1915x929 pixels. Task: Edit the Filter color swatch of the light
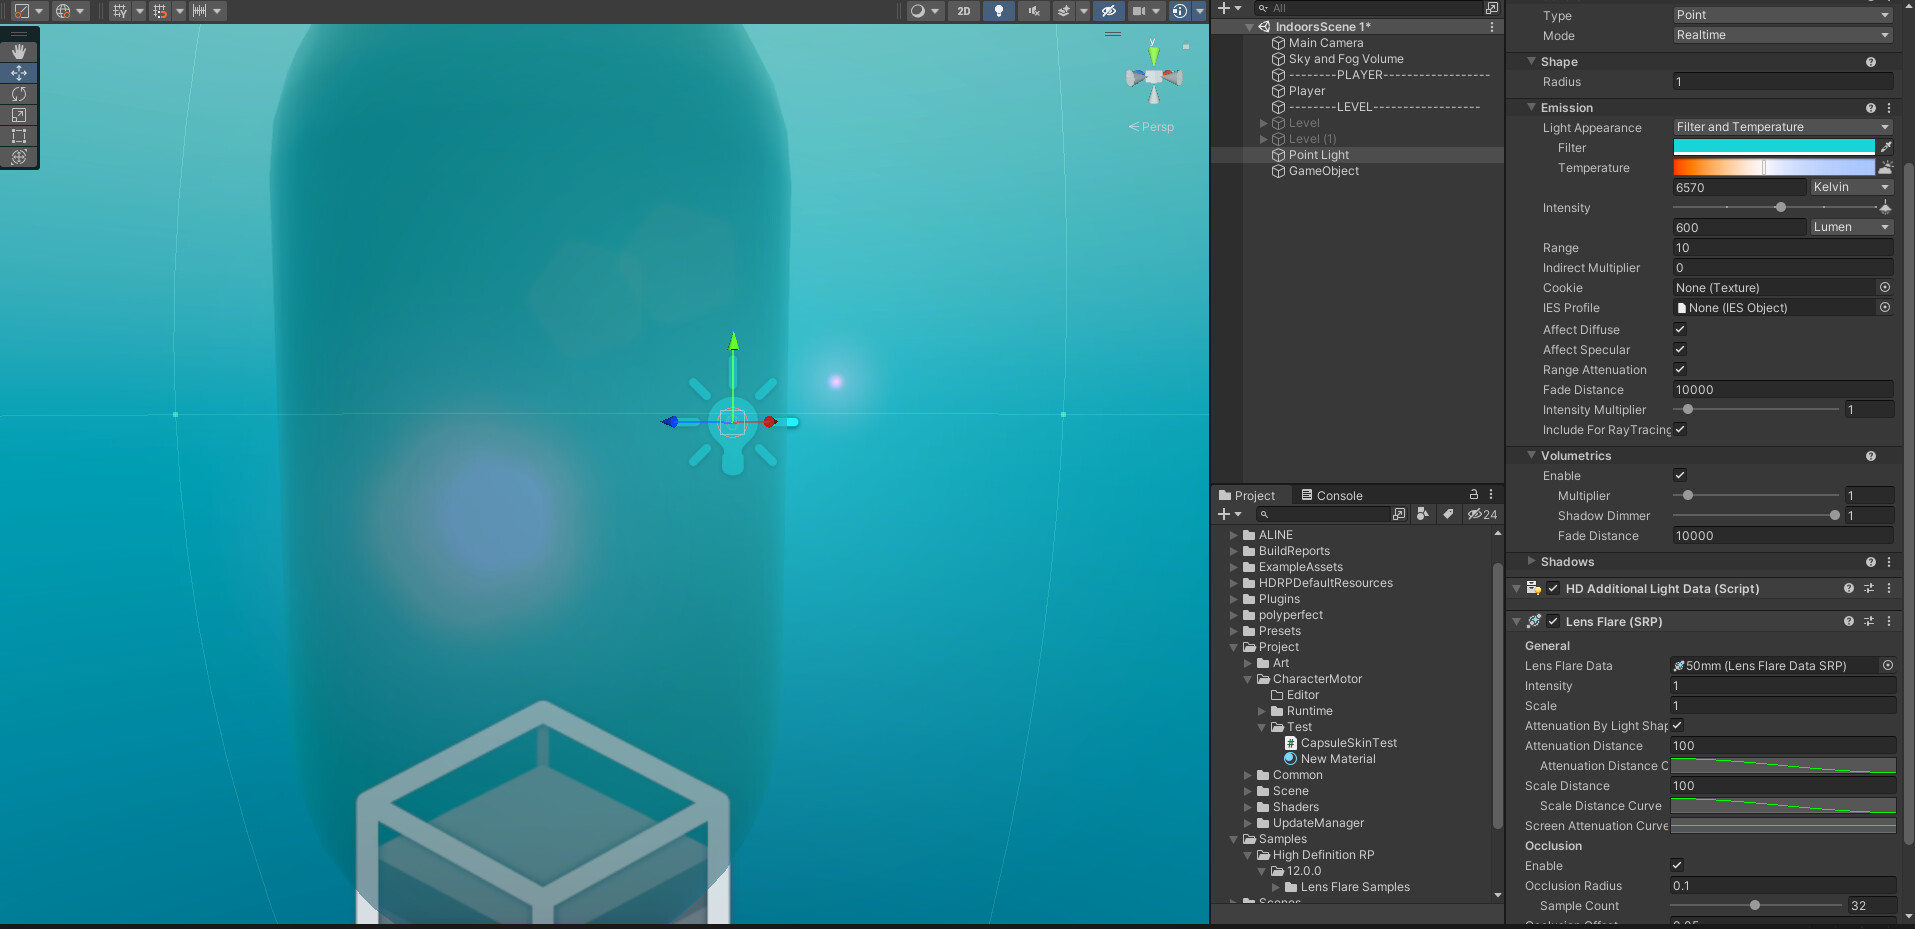click(x=1775, y=147)
